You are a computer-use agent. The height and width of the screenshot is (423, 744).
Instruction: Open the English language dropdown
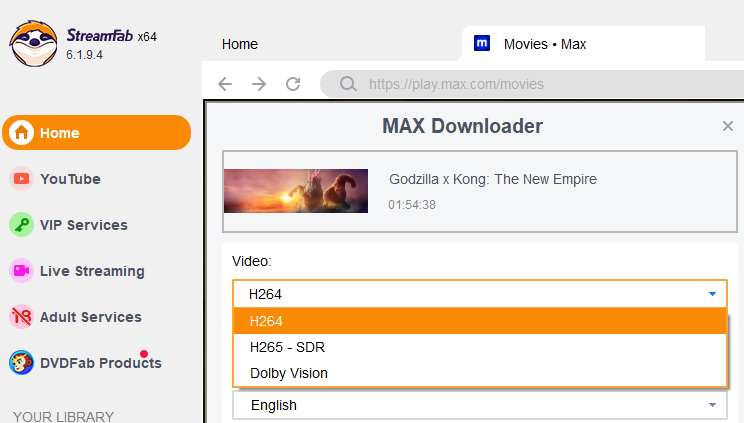(480, 405)
